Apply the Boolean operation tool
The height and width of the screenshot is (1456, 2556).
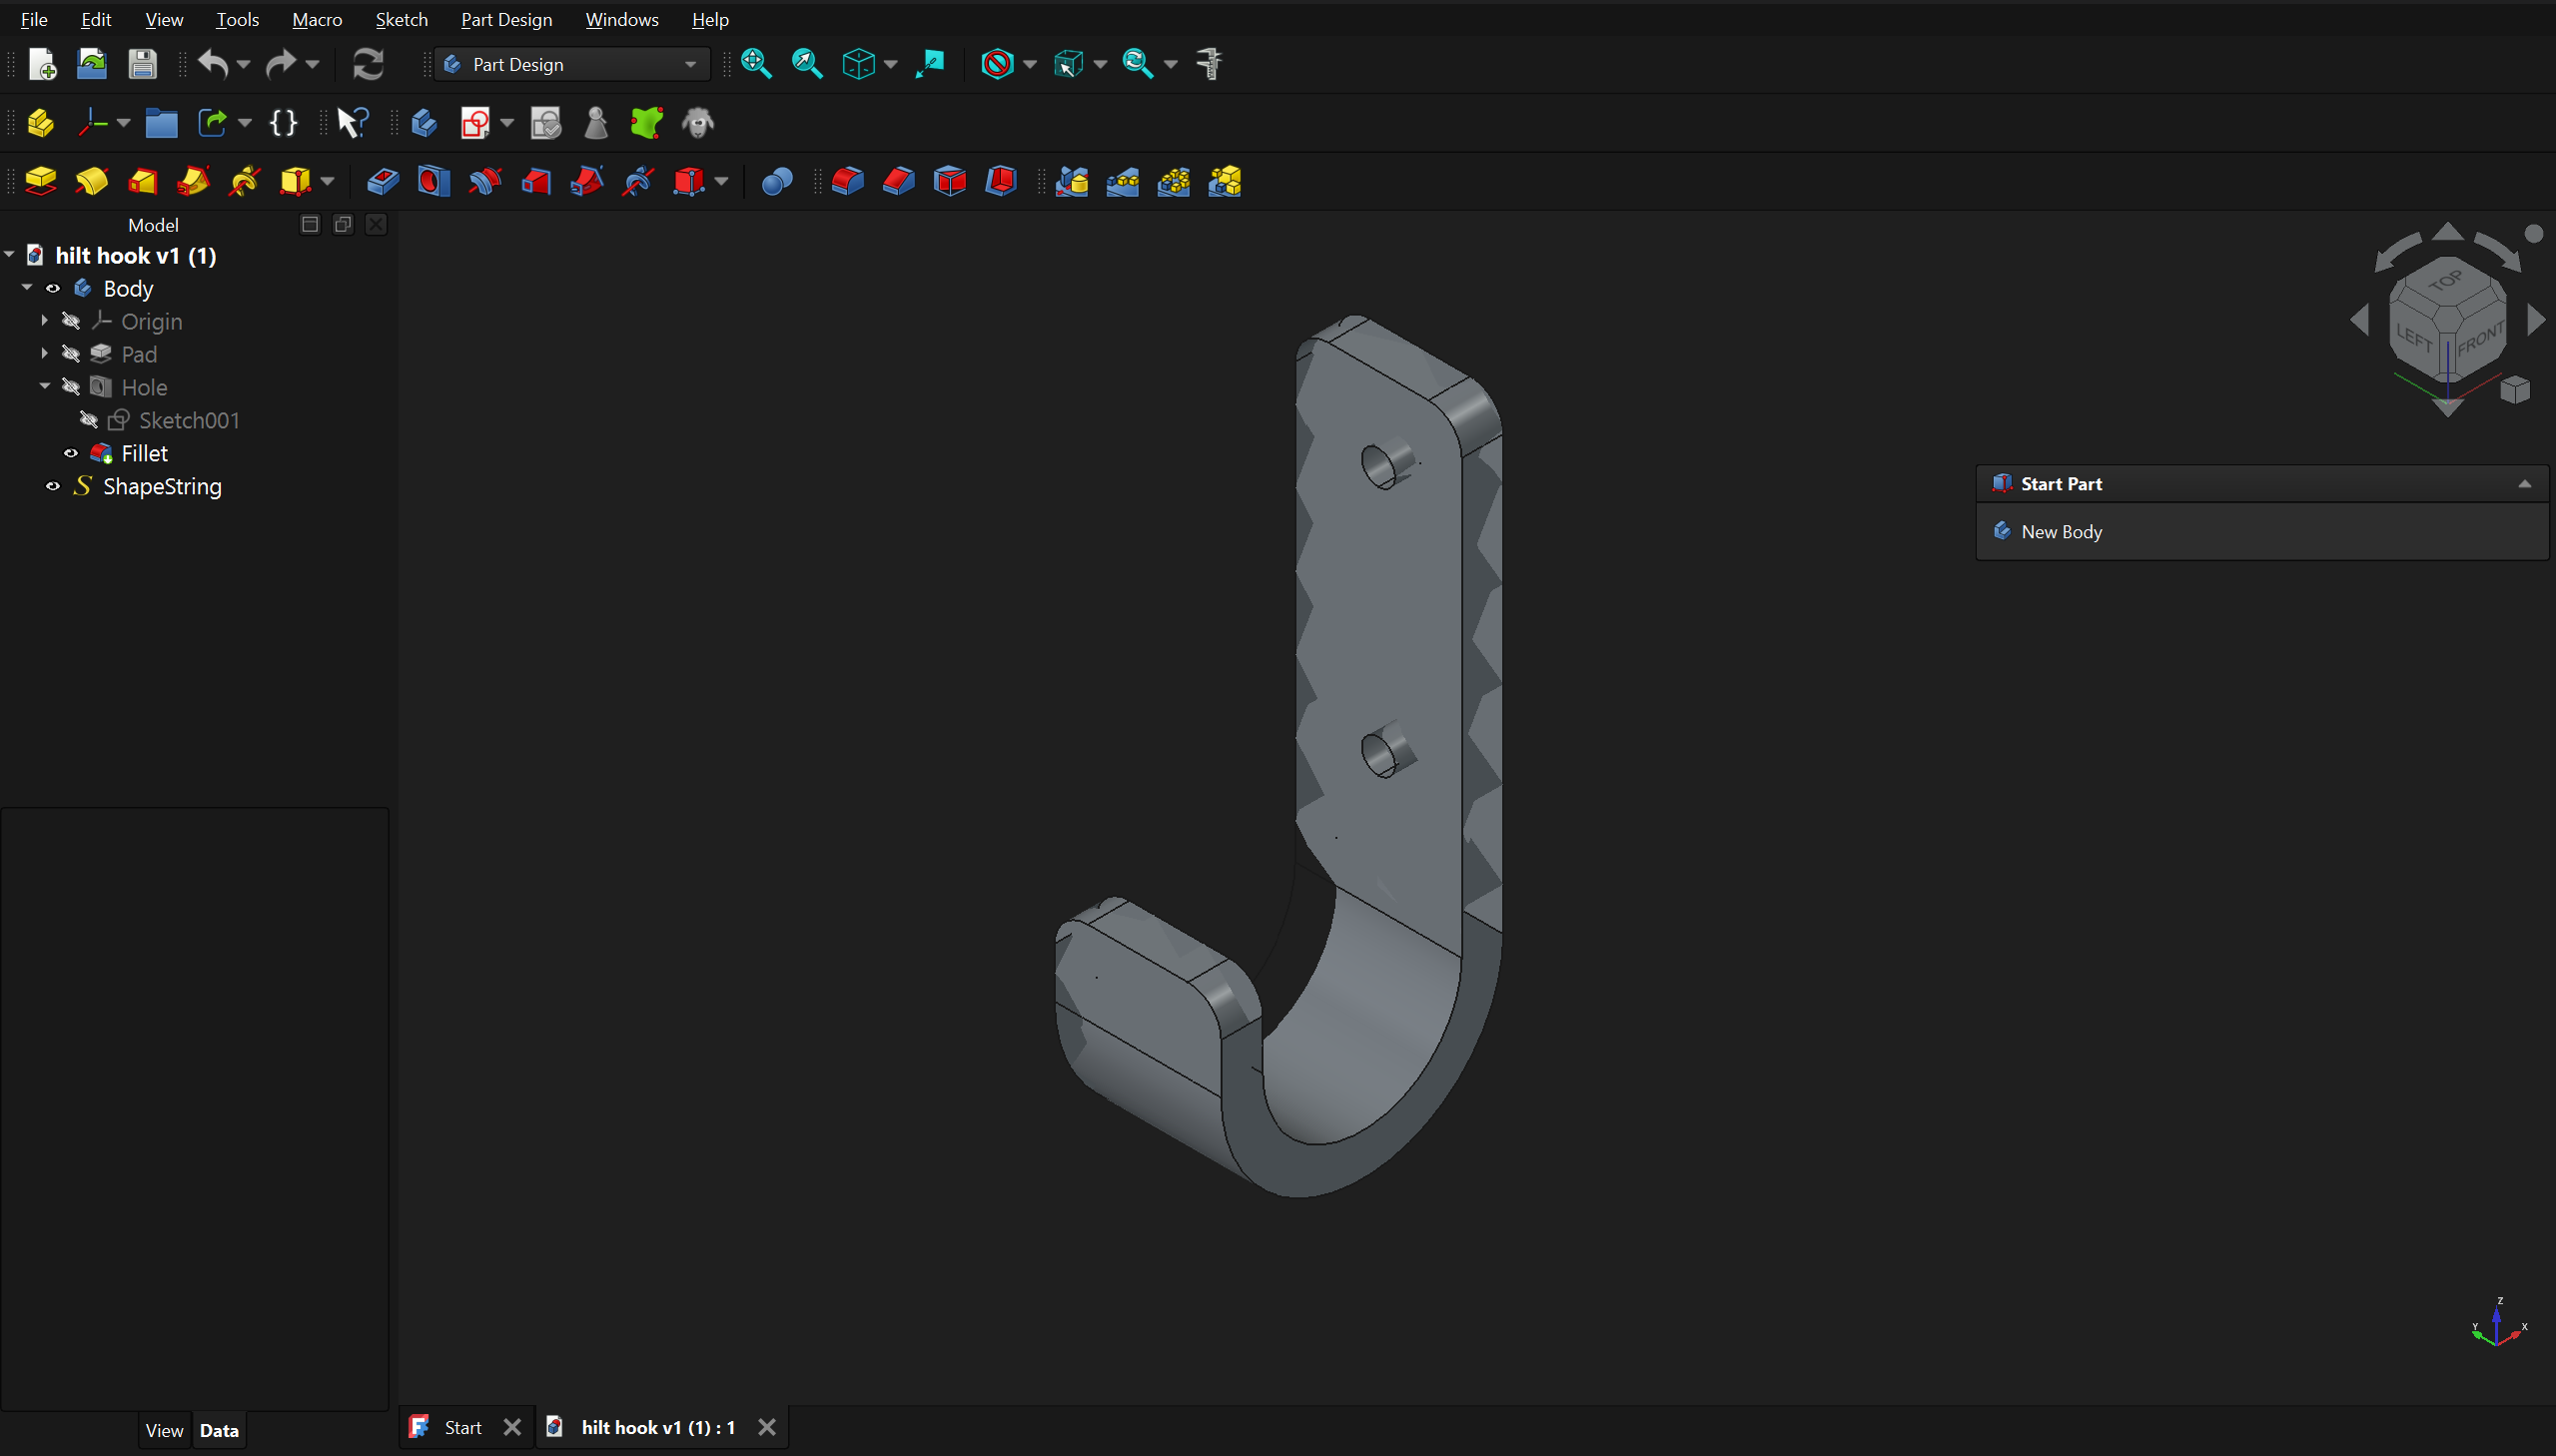pos(777,181)
